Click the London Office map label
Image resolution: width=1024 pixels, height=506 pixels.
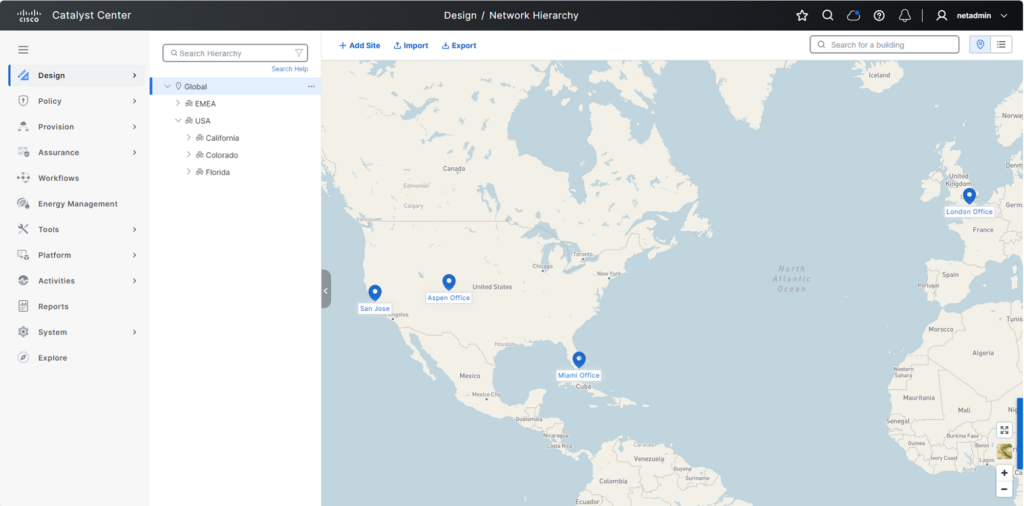969,212
